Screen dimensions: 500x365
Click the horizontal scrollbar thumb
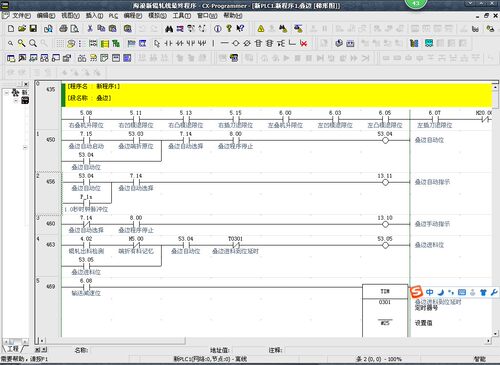115,340
